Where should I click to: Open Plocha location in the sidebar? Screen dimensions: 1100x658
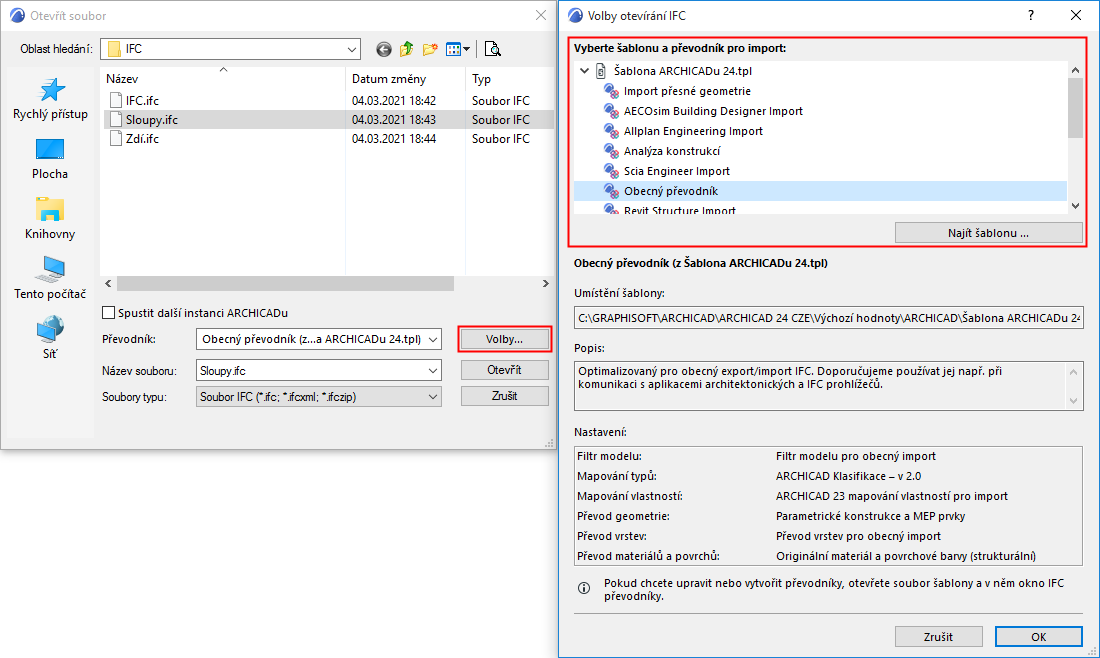50,159
